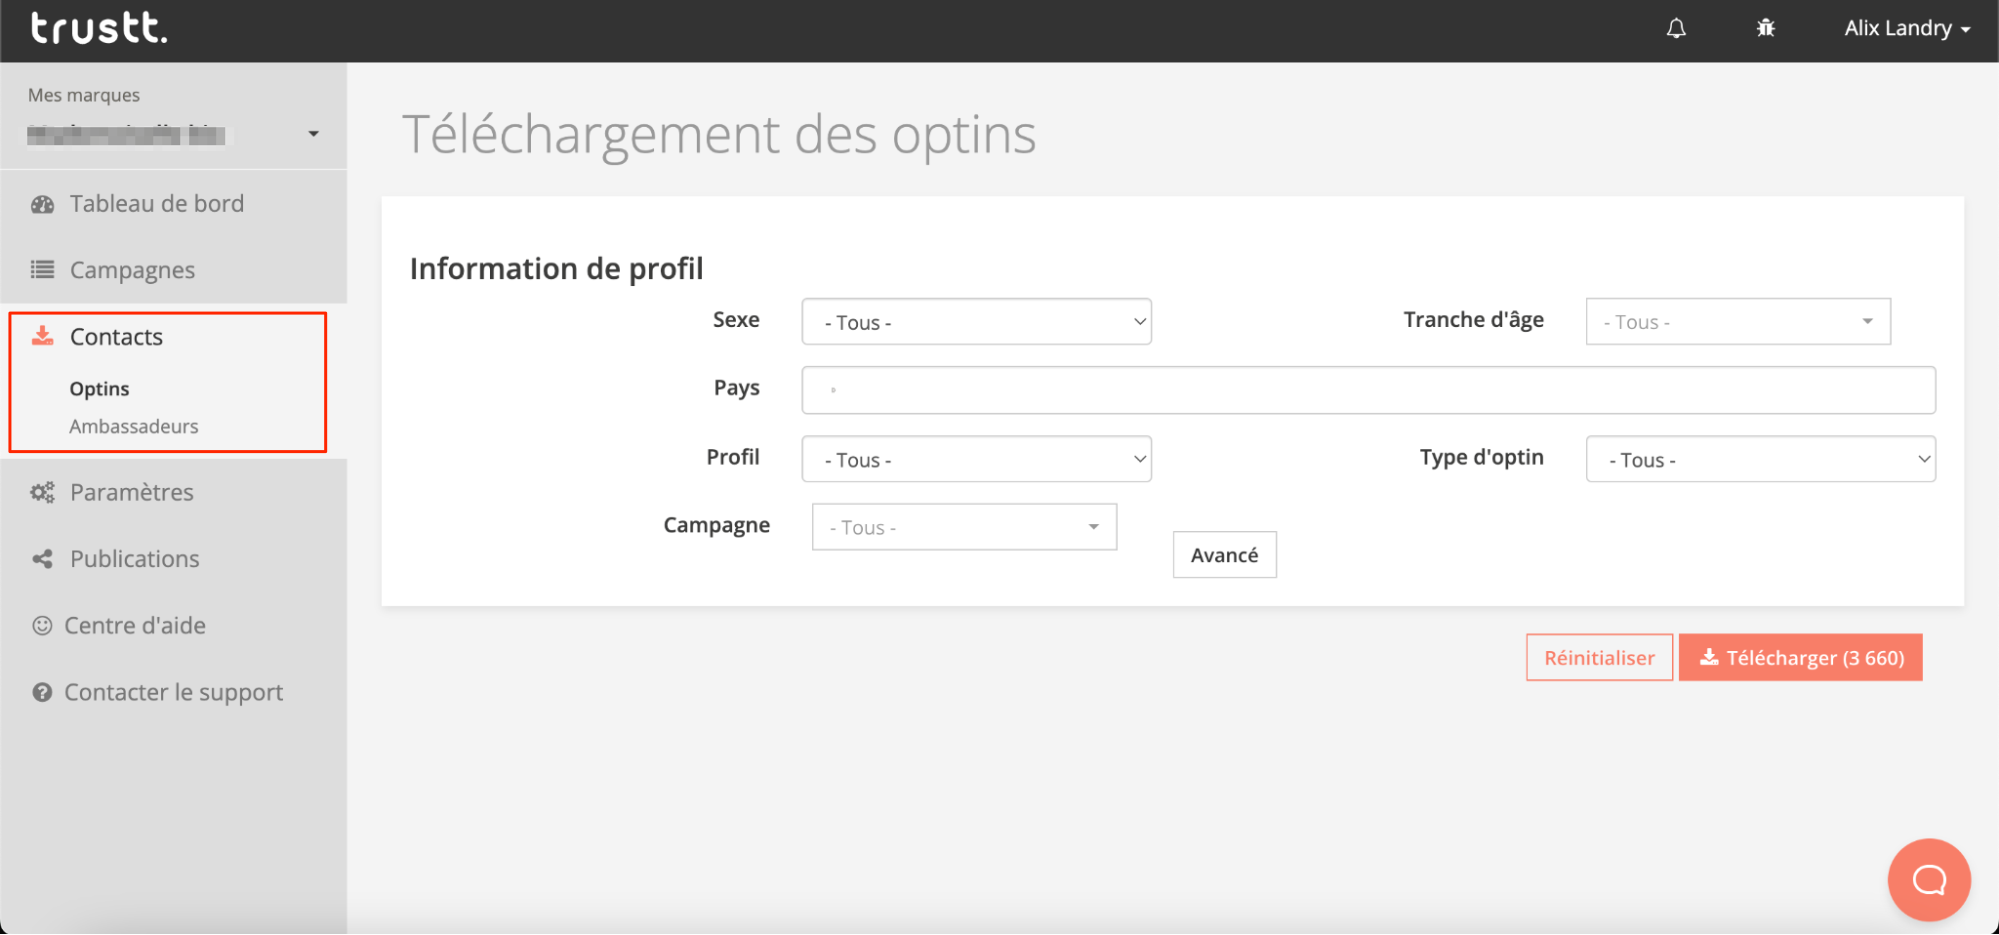Click the Publications share icon
Screen dimensions: 1999x935
(42, 559)
